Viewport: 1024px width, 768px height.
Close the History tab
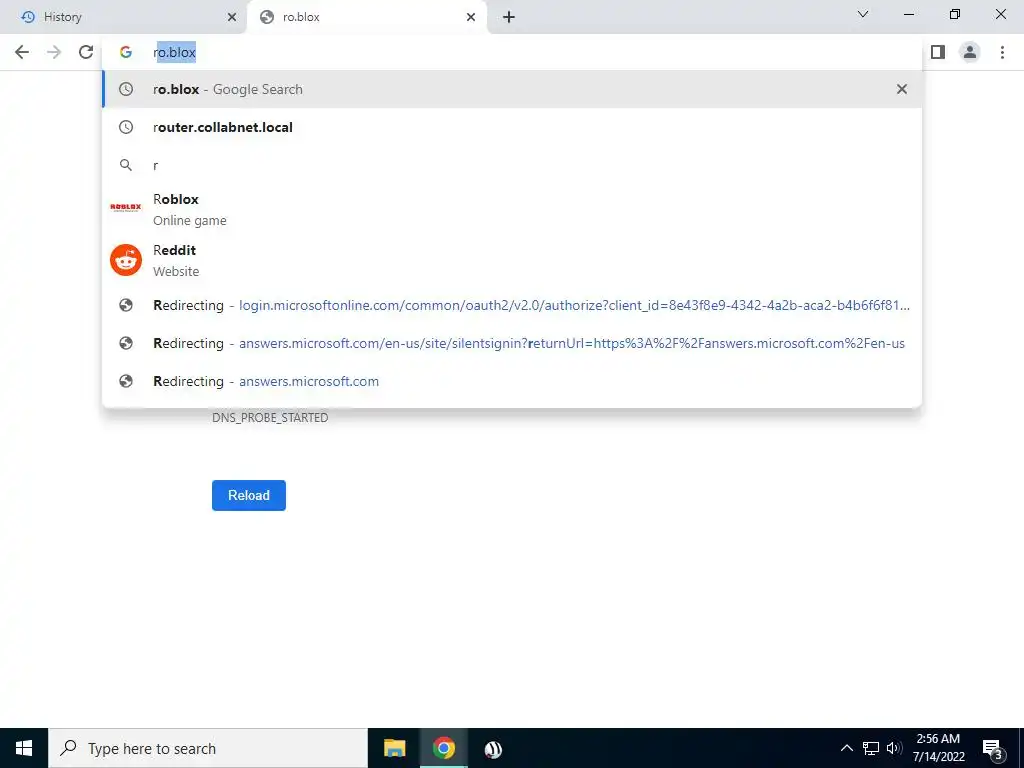click(x=232, y=17)
